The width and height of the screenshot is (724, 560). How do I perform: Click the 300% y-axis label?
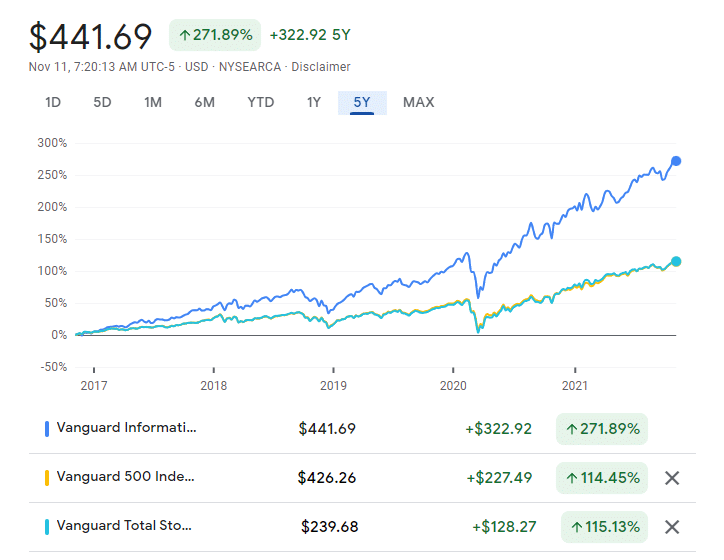[x=52, y=143]
